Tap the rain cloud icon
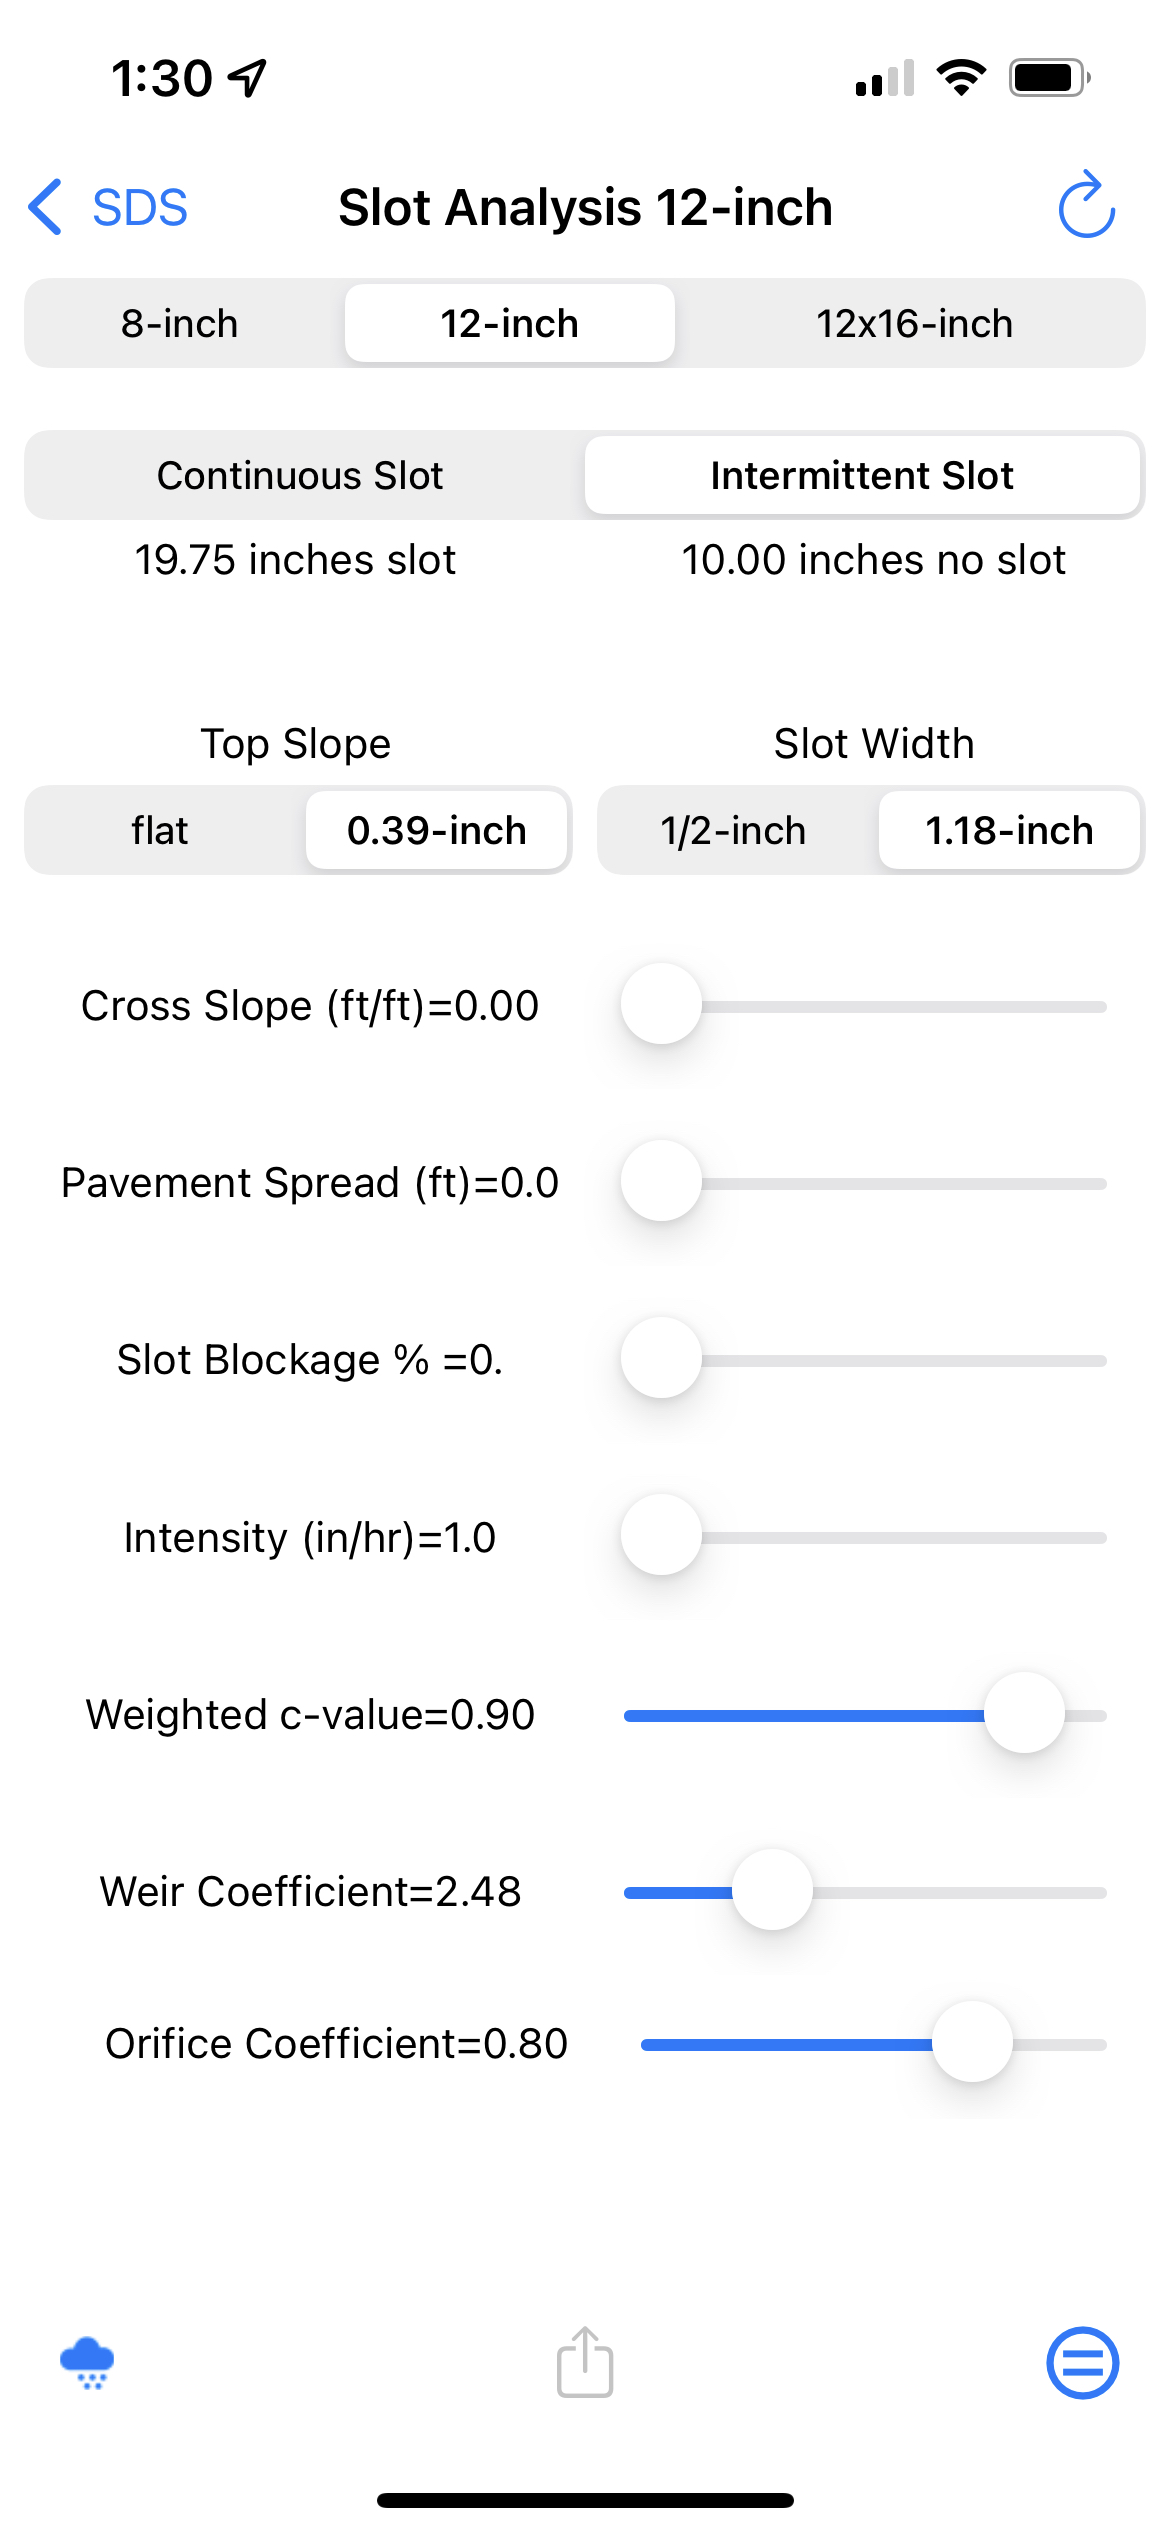The width and height of the screenshot is (1170, 2532). pos(87,2362)
